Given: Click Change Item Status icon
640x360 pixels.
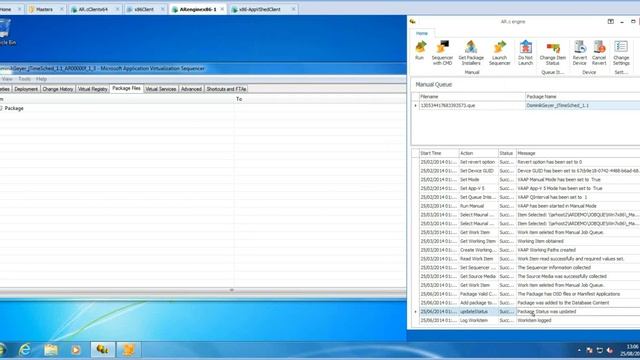Looking at the screenshot, I should click(553, 53).
